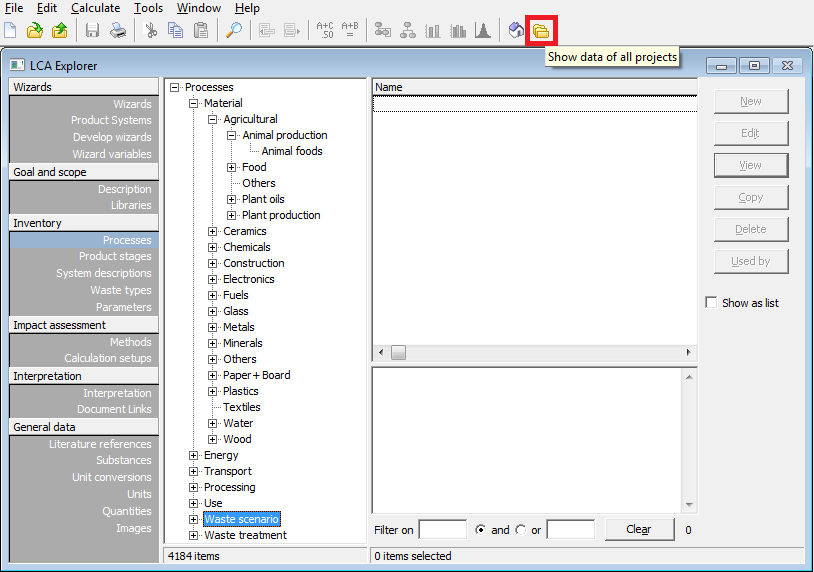Screen dimensions: 814x572
Task: Click the A+C .50 toolbar icon
Action: (x=325, y=31)
